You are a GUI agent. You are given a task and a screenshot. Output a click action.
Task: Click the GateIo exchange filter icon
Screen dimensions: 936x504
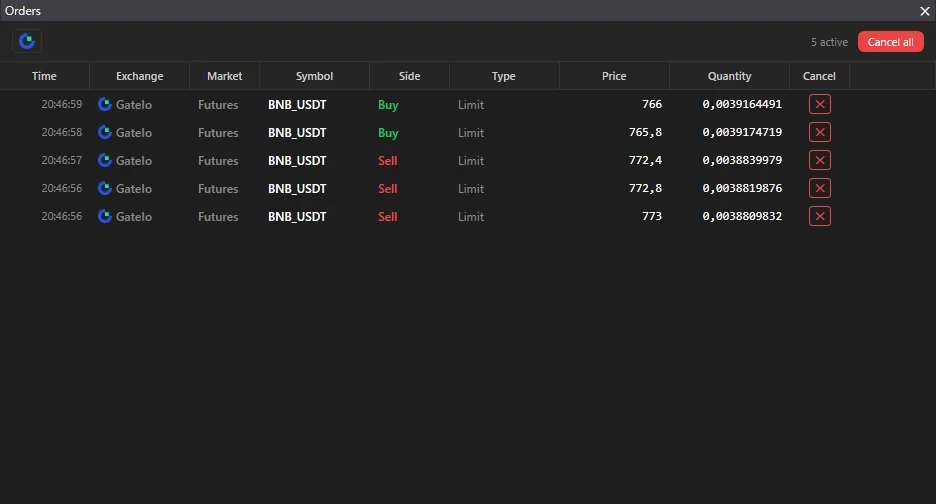(27, 41)
